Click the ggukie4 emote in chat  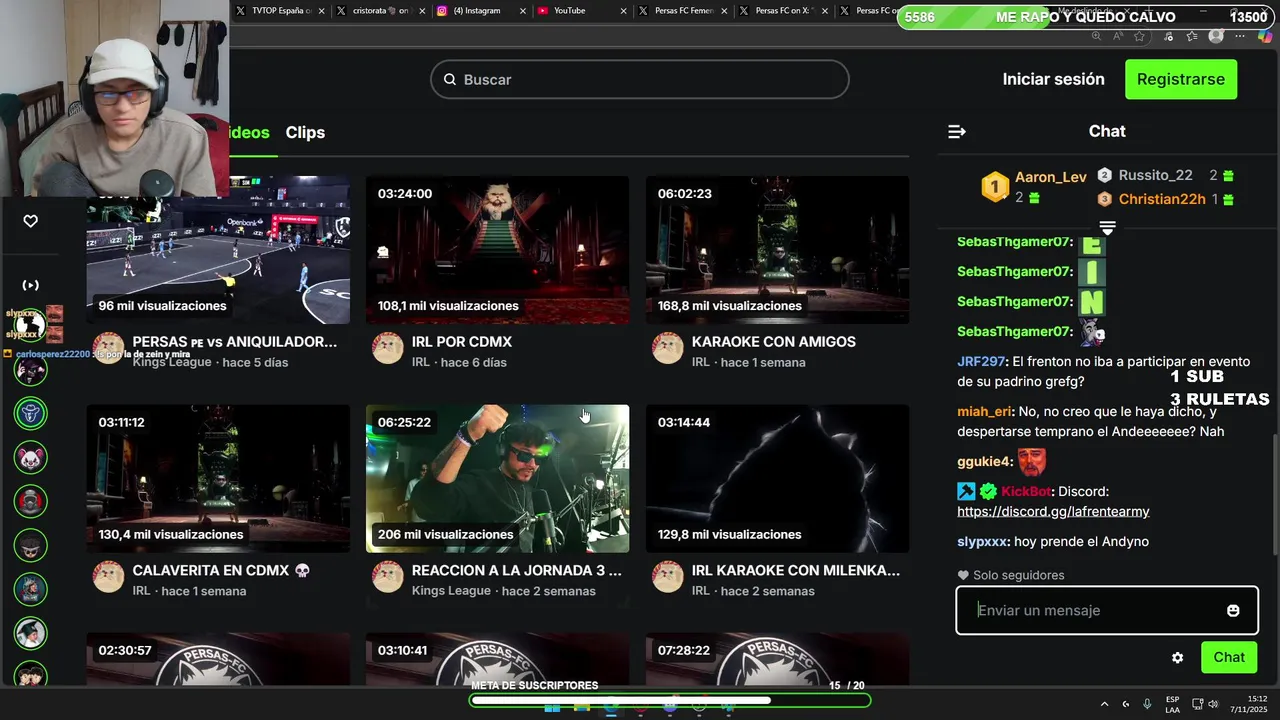pyautogui.click(x=1032, y=461)
